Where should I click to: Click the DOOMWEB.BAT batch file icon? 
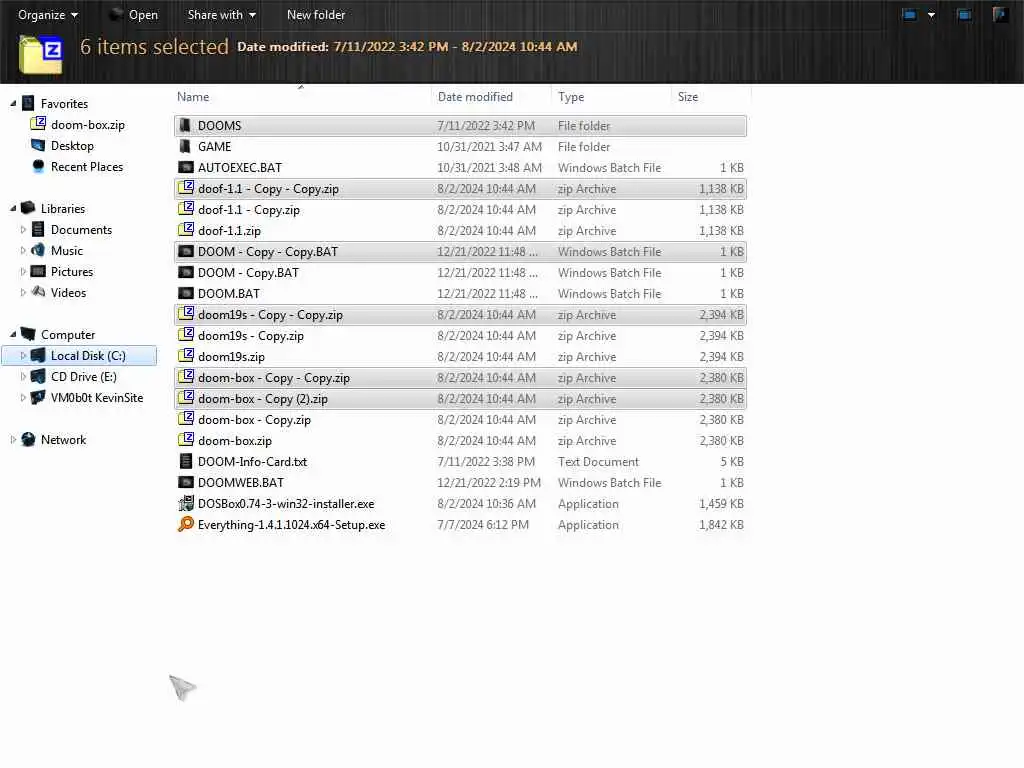coord(186,482)
